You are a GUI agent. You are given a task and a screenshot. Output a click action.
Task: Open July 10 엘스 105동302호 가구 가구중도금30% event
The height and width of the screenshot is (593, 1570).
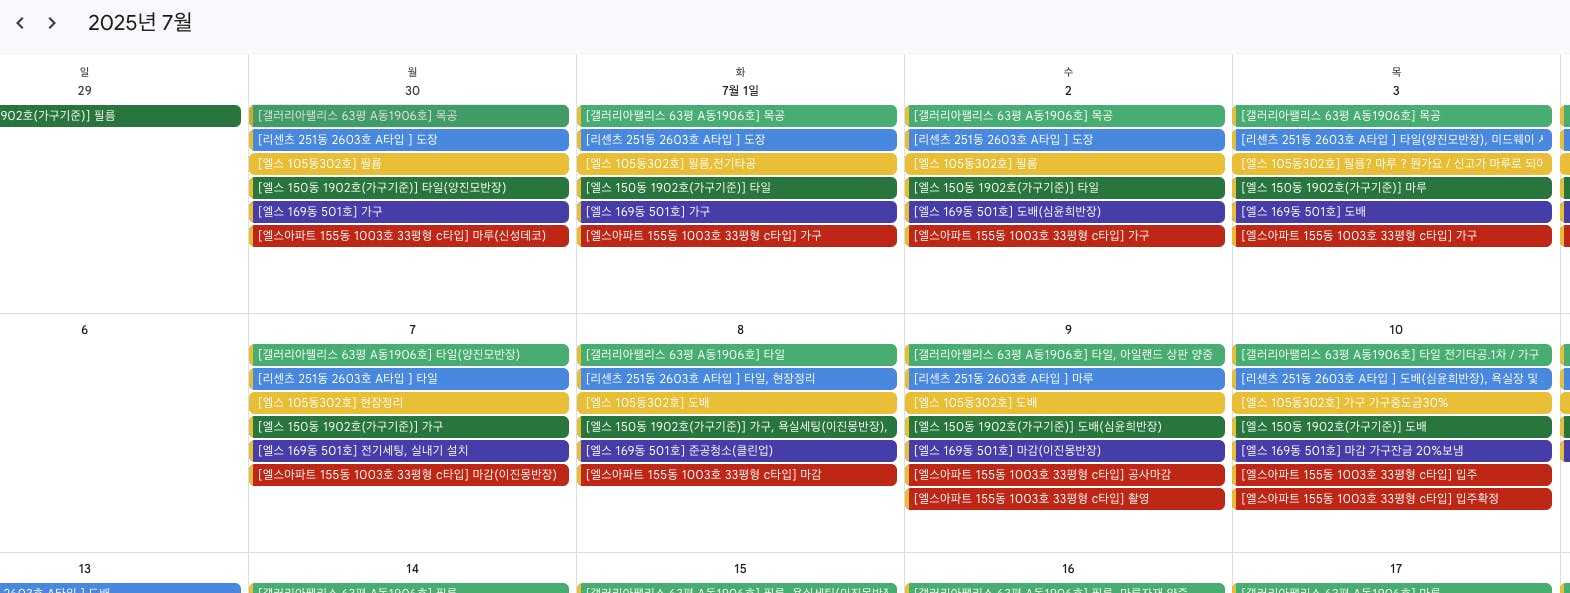coord(1393,403)
